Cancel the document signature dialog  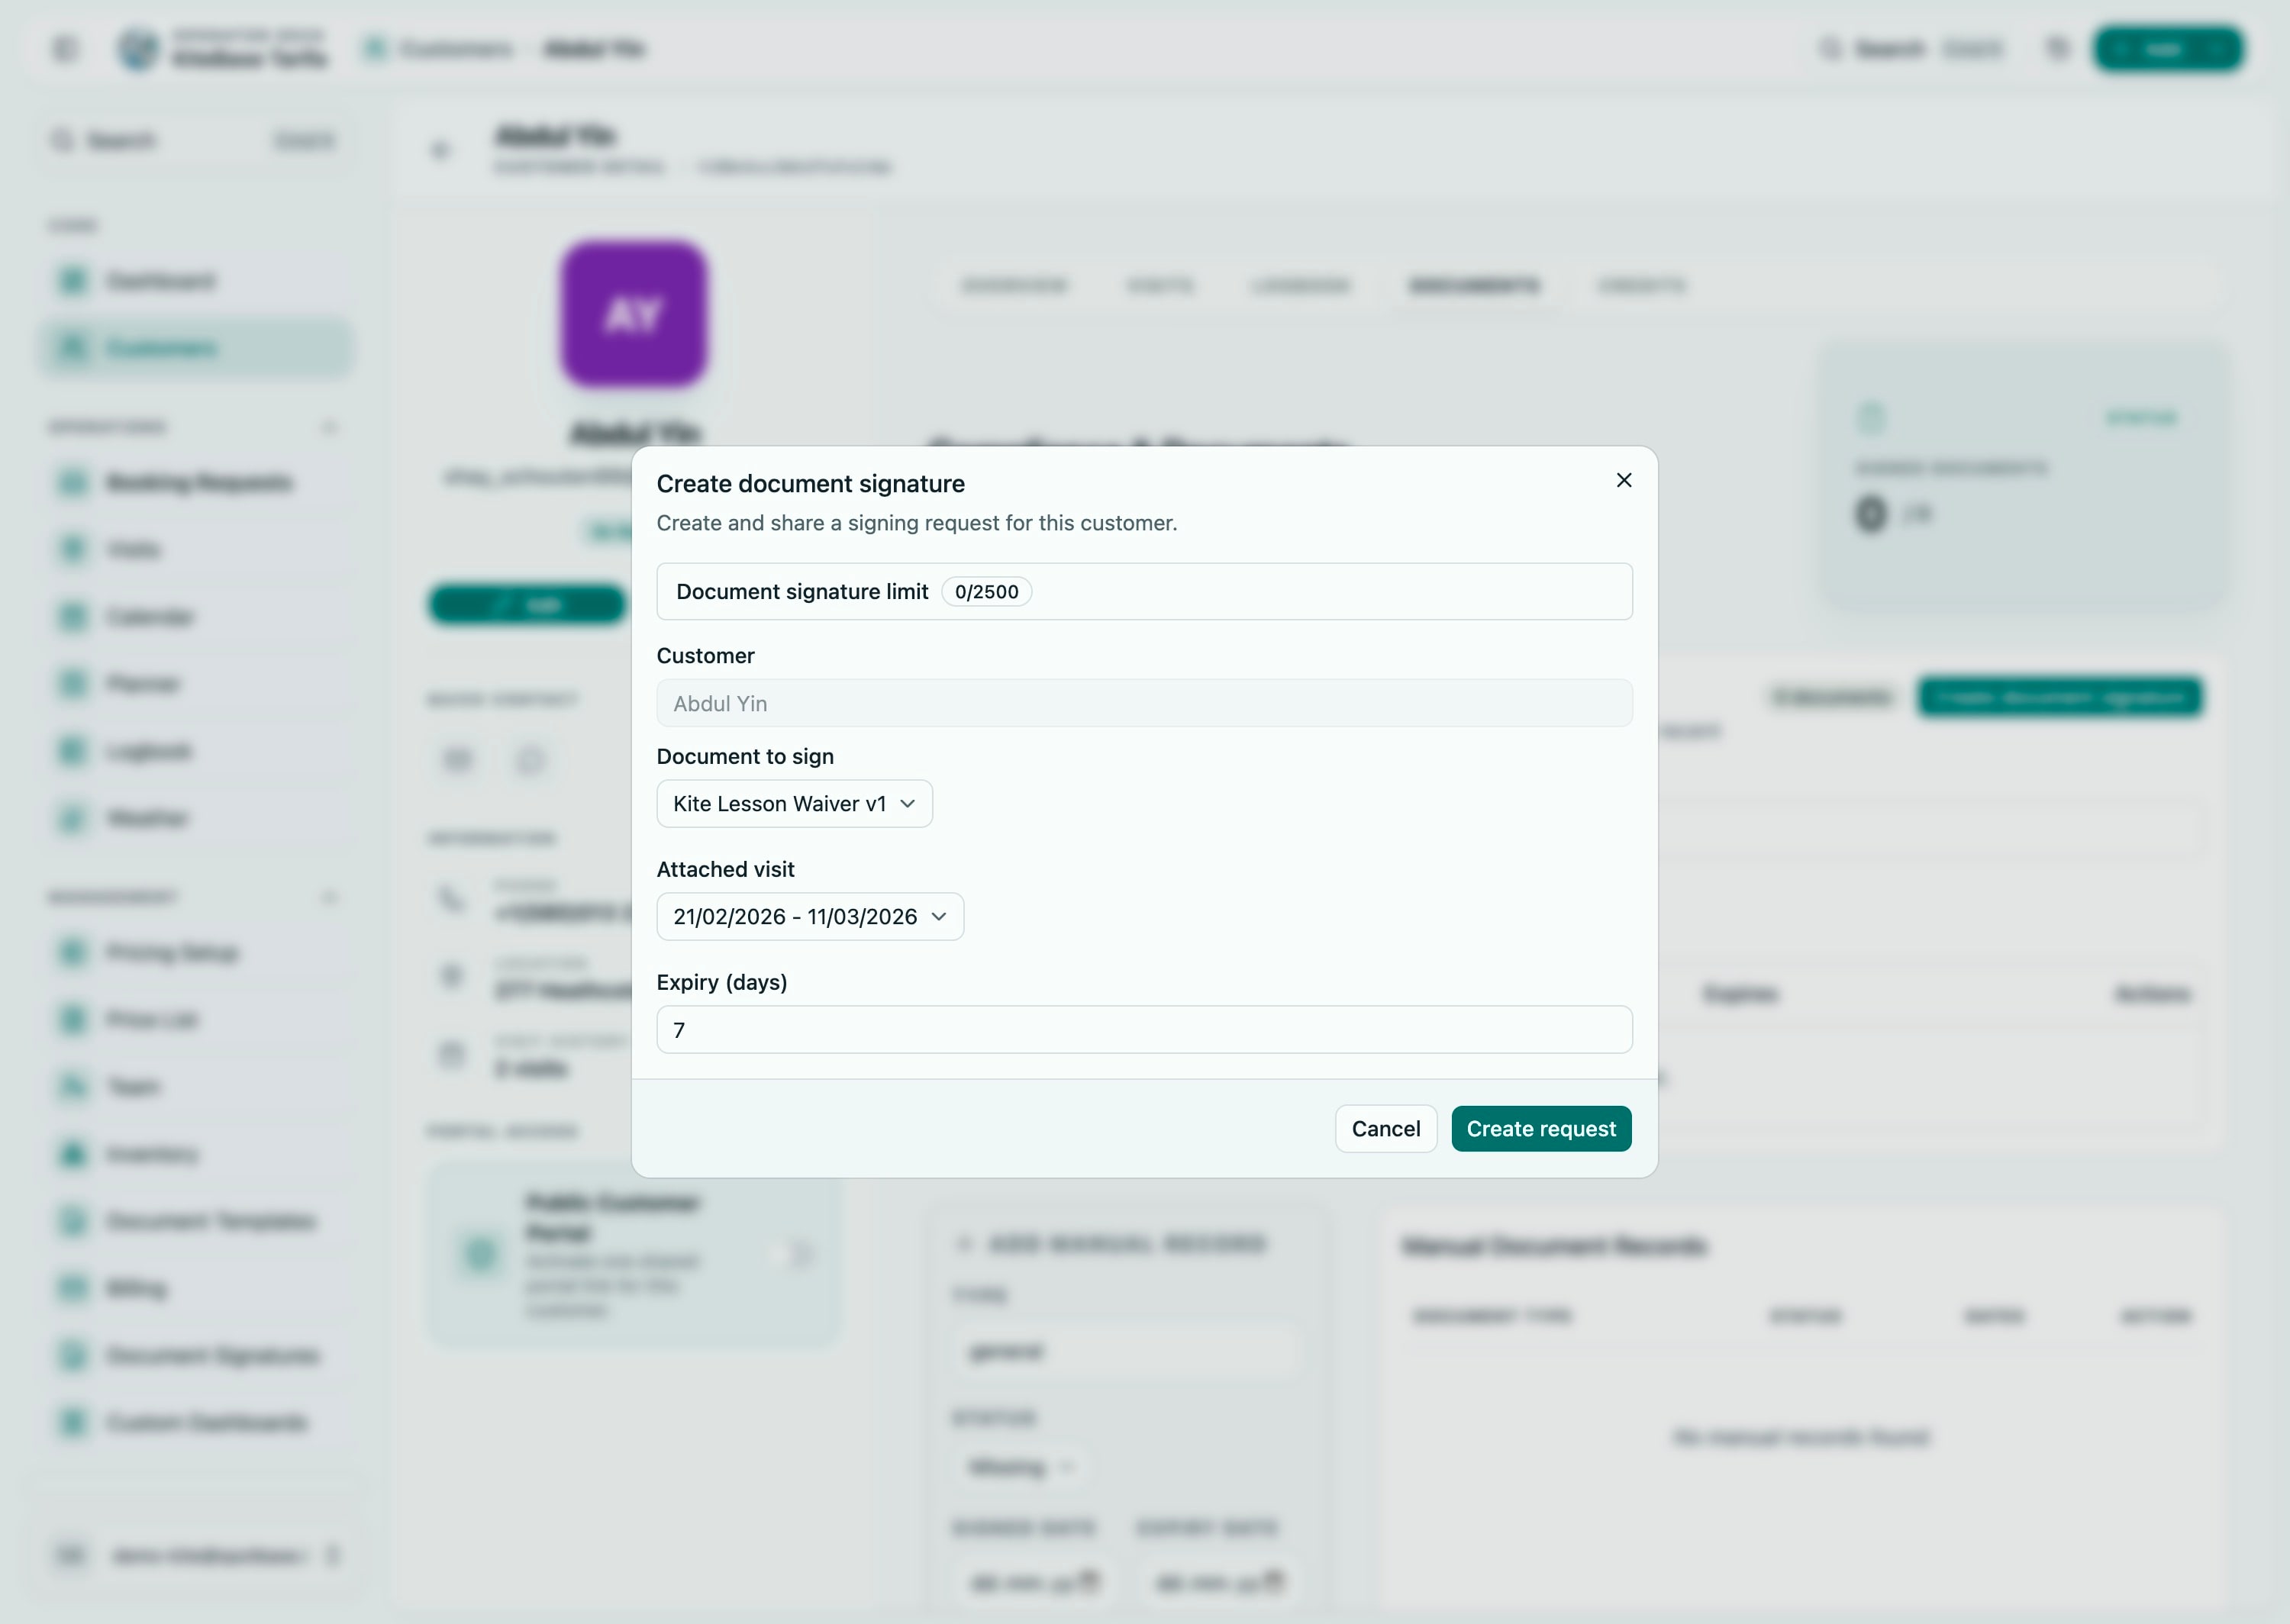pyautogui.click(x=1386, y=1128)
